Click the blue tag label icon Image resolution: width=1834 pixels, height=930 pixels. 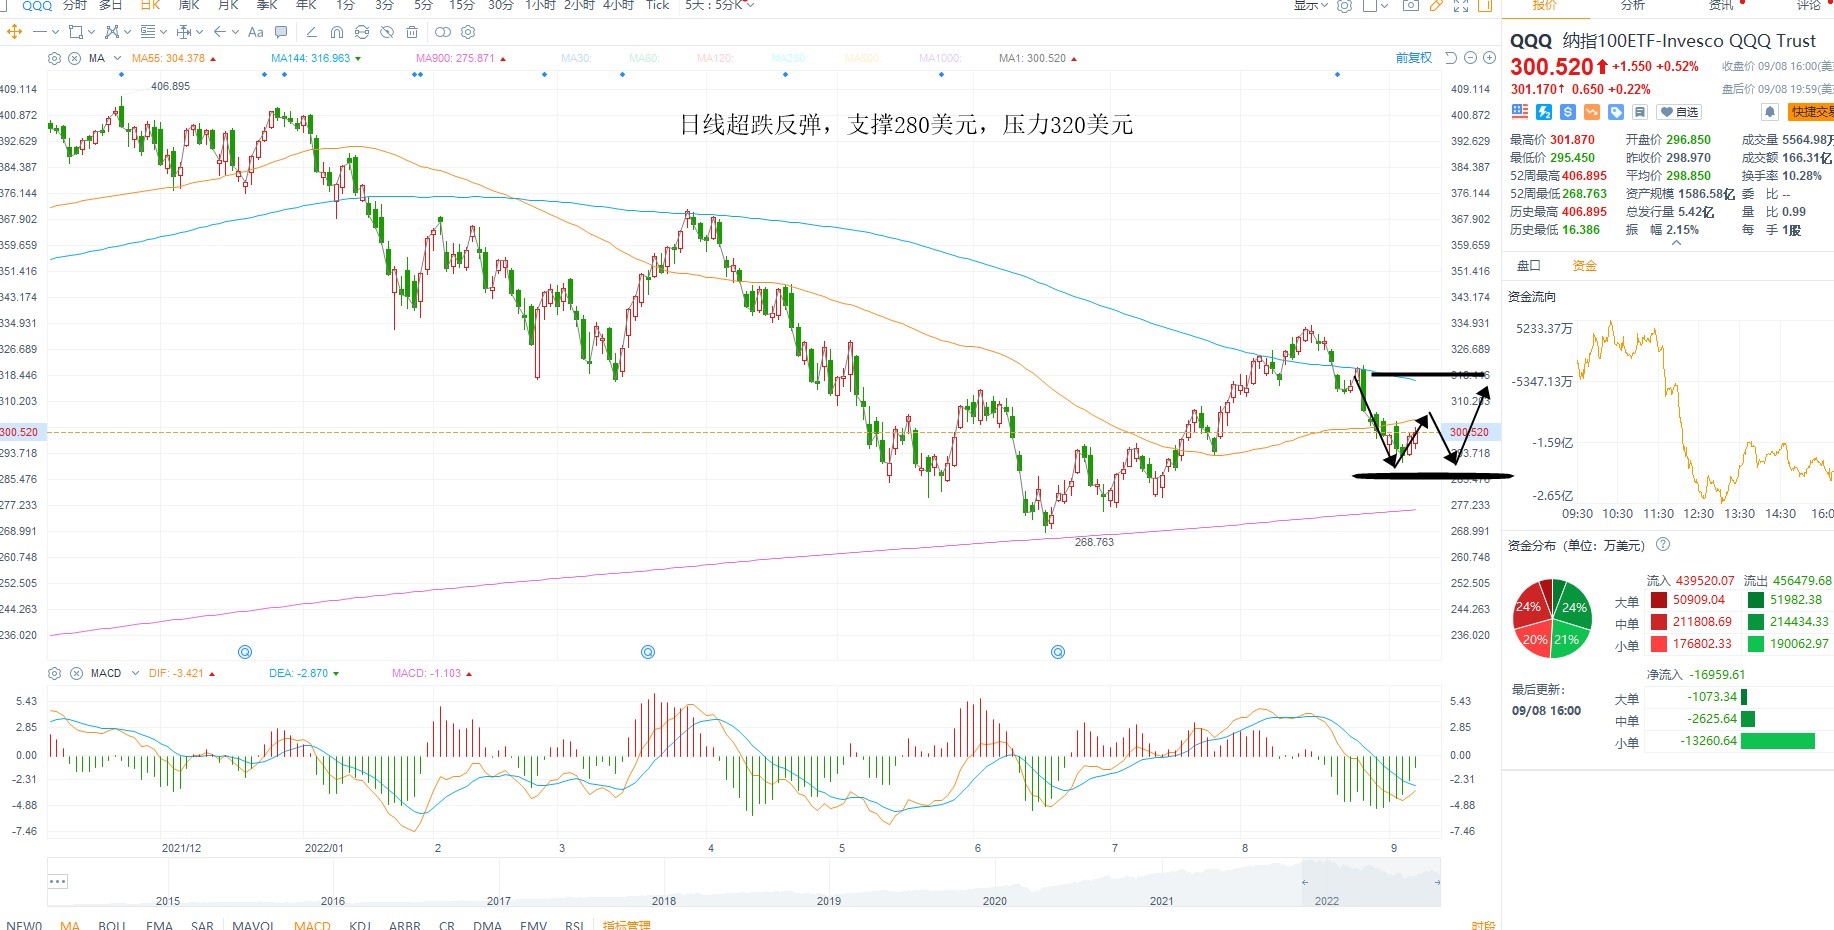(1616, 112)
